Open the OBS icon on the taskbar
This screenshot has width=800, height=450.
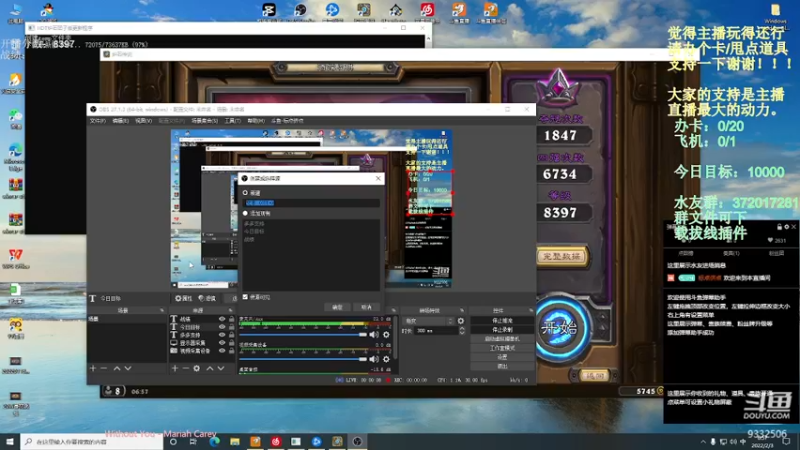tap(357, 441)
